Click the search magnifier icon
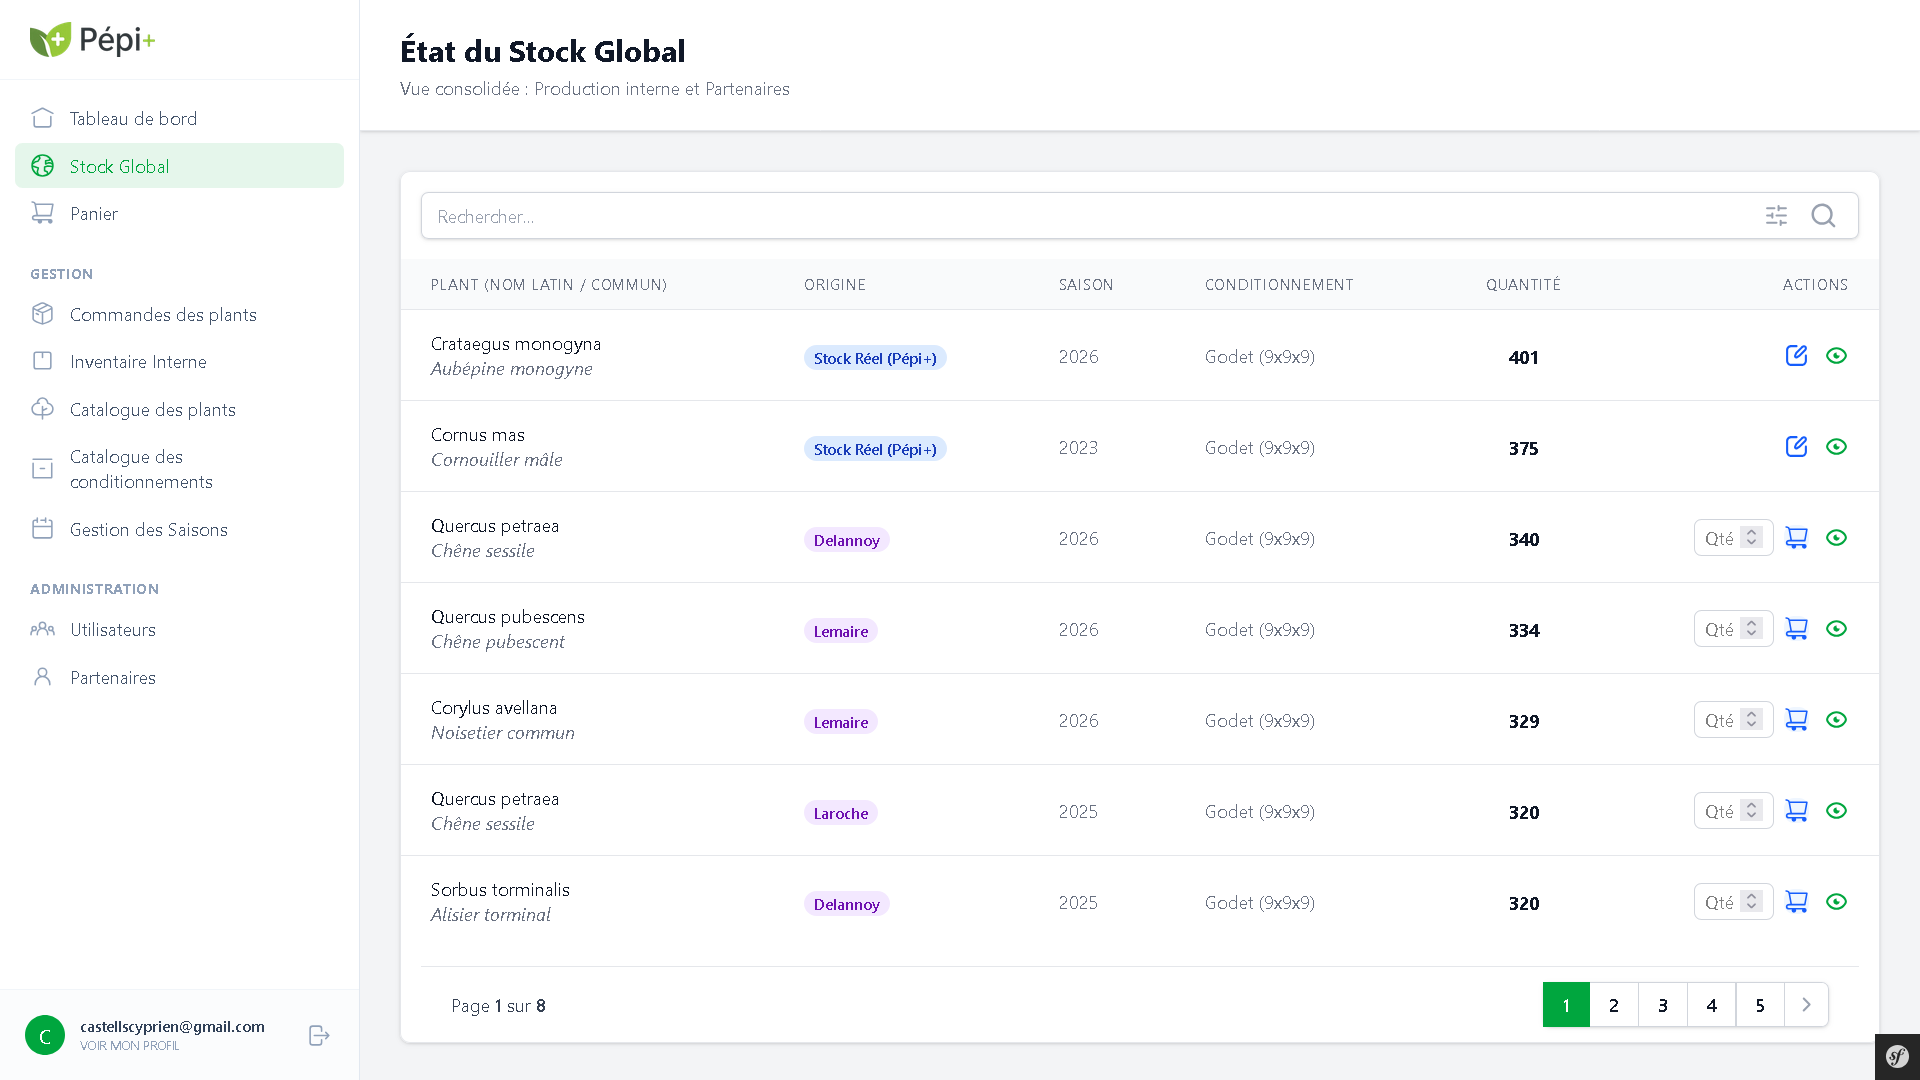Screen dimensions: 1920x1080 (1823, 216)
